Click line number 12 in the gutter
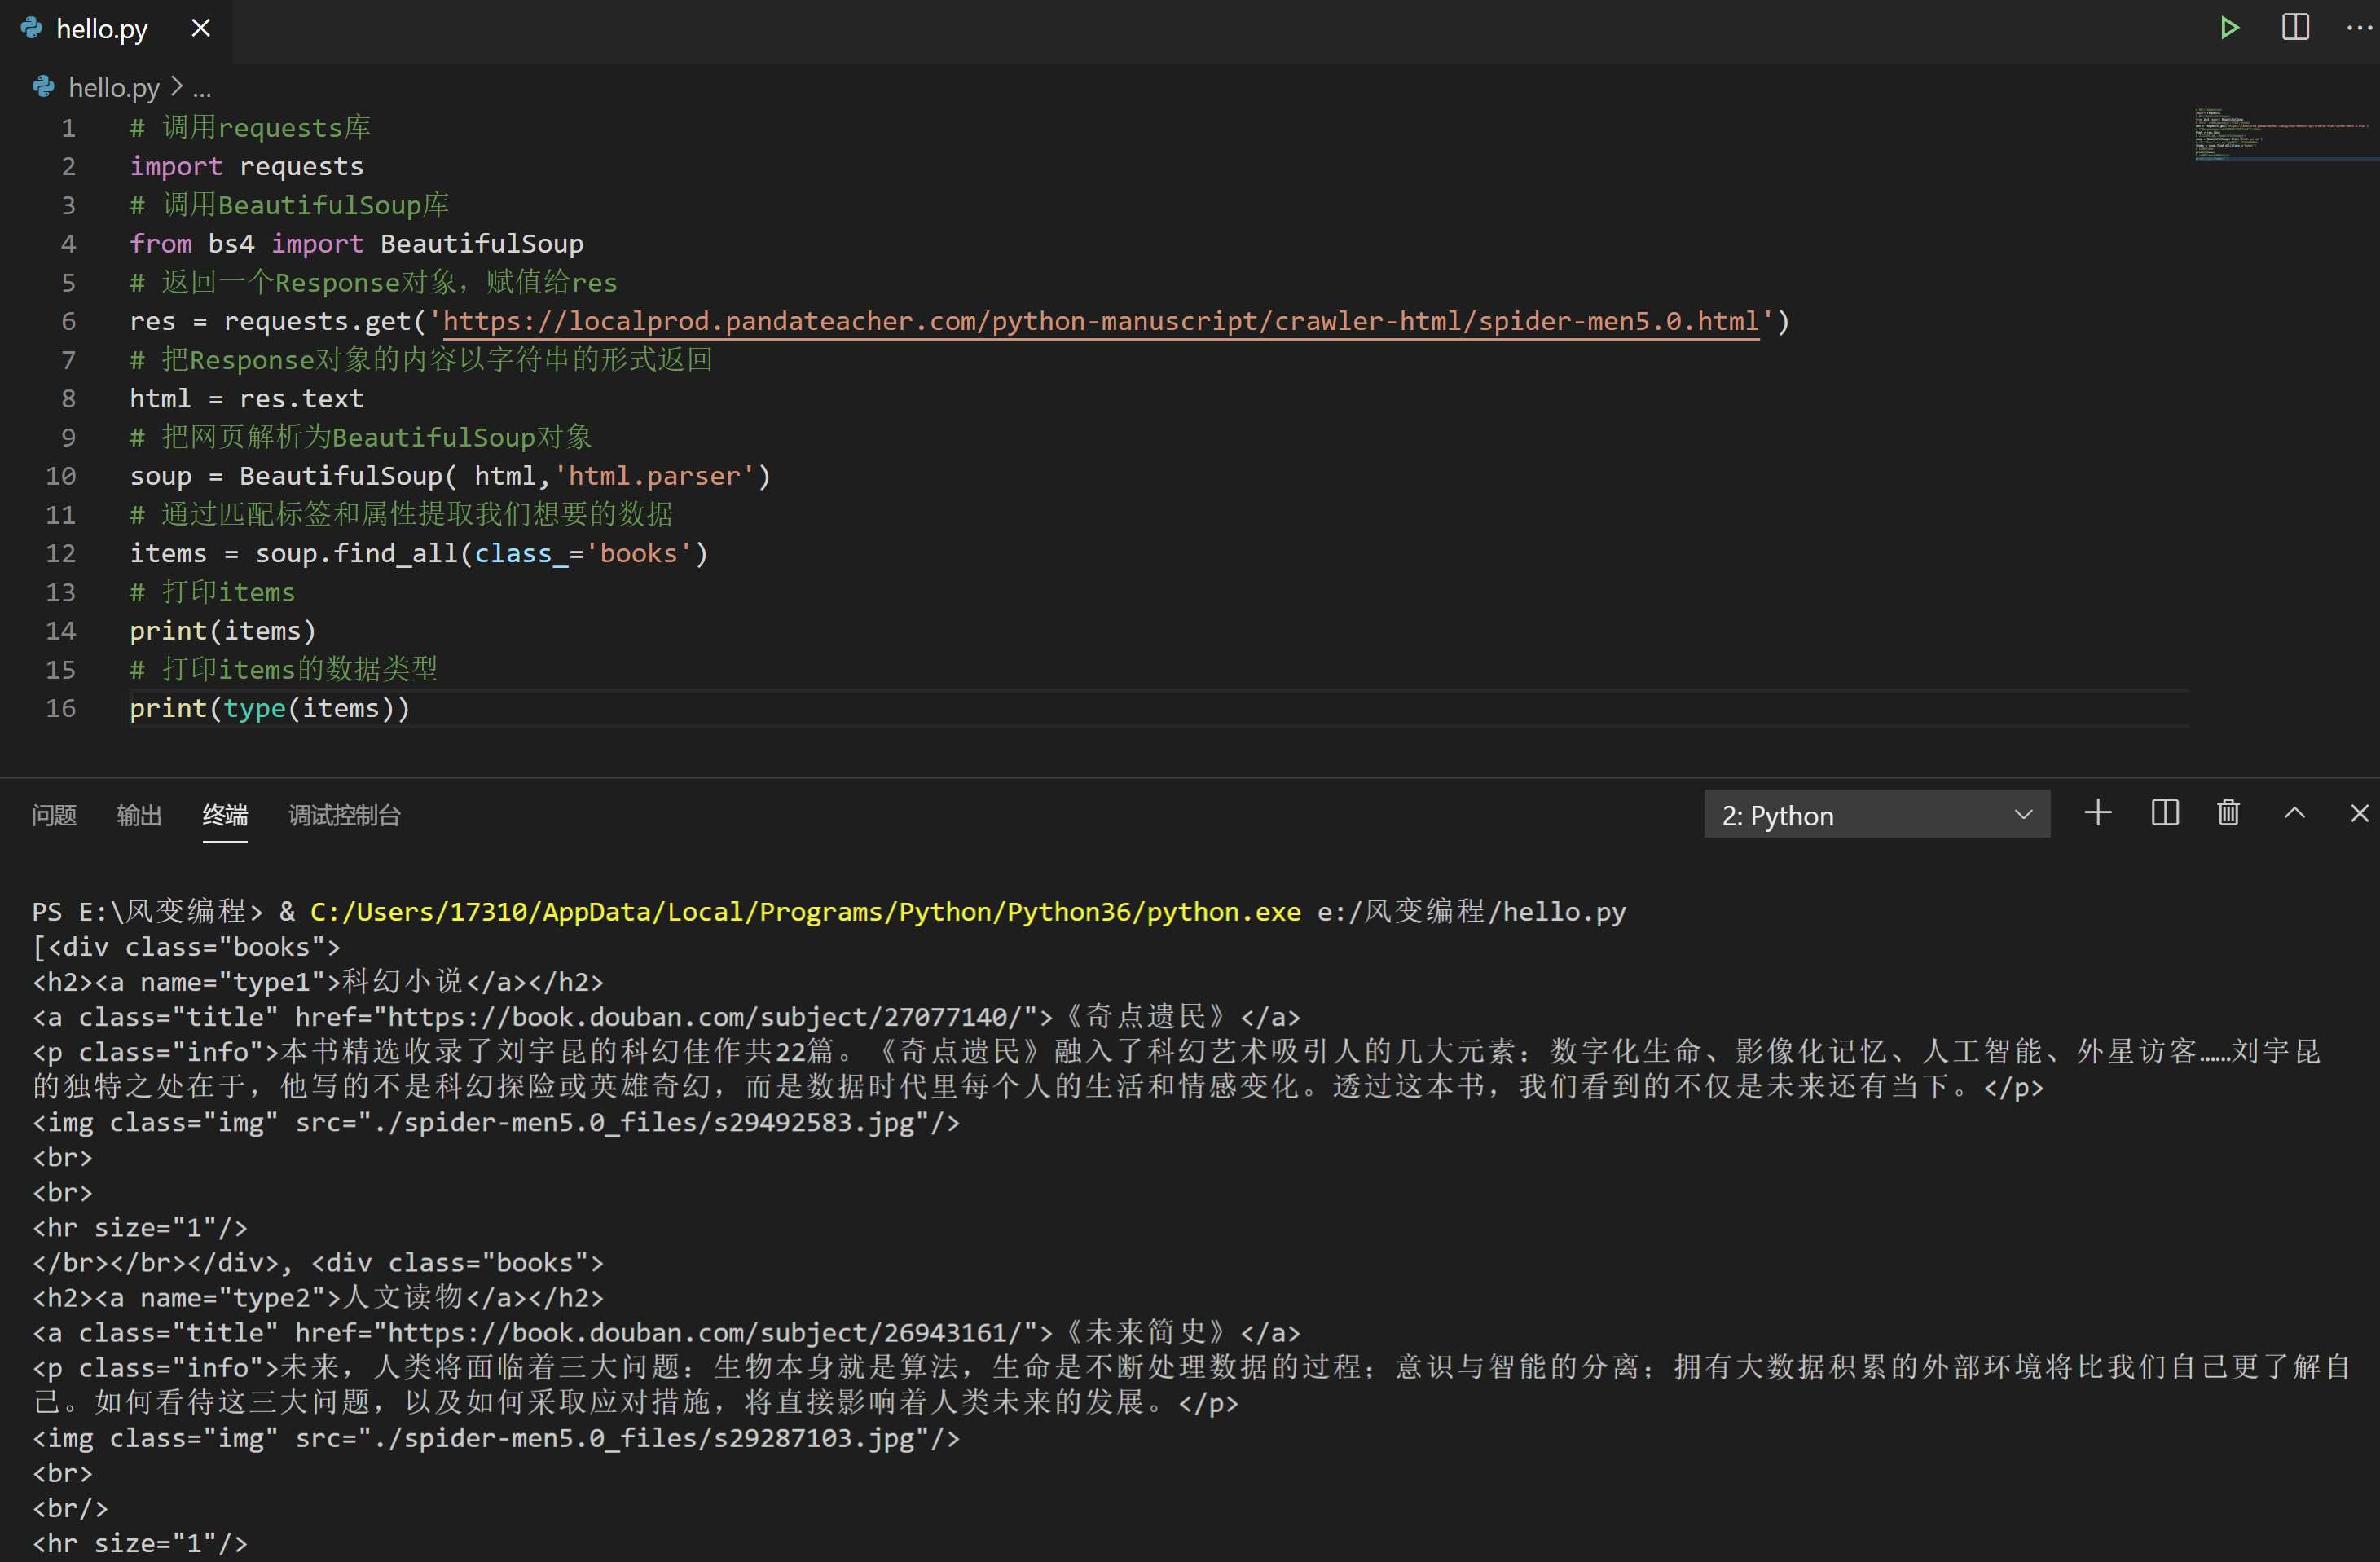Image resolution: width=2380 pixels, height=1562 pixels. coord(61,553)
